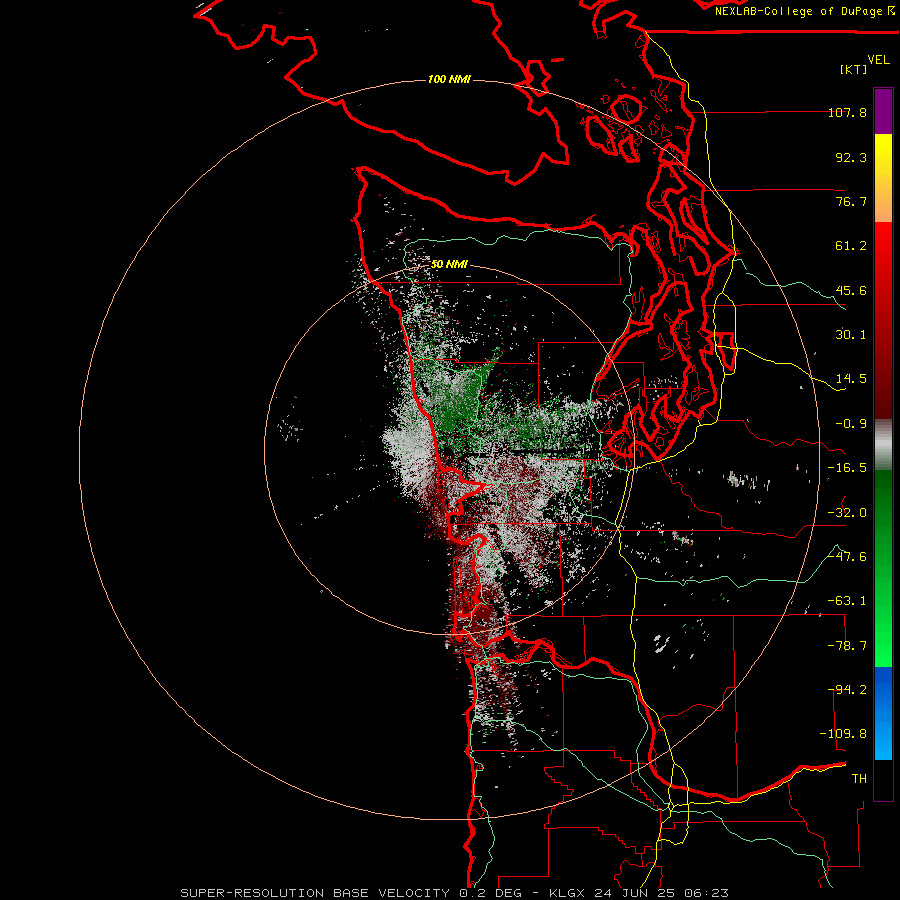The width and height of the screenshot is (900, 900).
Task: Click the NEXLAB-College of DuPage label
Action: [805, 11]
